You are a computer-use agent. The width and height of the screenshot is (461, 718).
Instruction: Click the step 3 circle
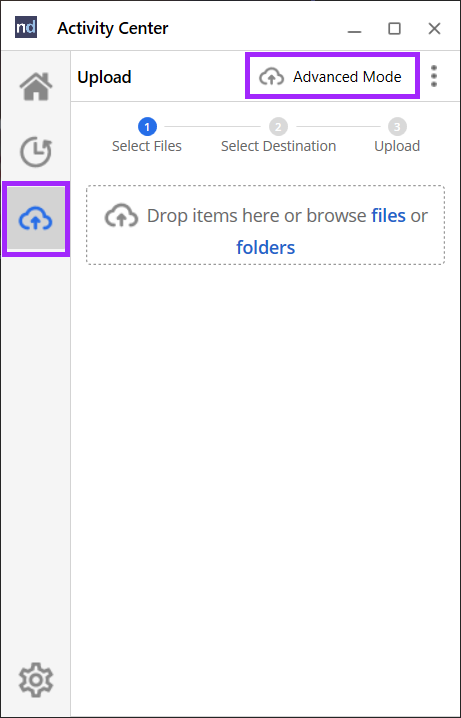point(397,126)
